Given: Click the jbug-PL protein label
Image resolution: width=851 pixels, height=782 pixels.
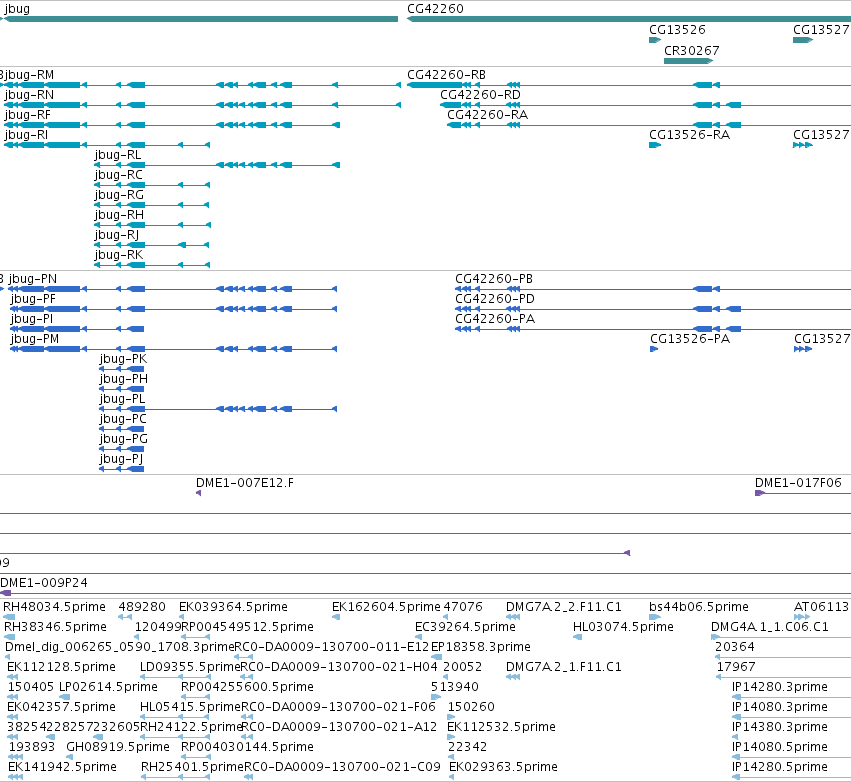Looking at the screenshot, I should click(x=122, y=399).
